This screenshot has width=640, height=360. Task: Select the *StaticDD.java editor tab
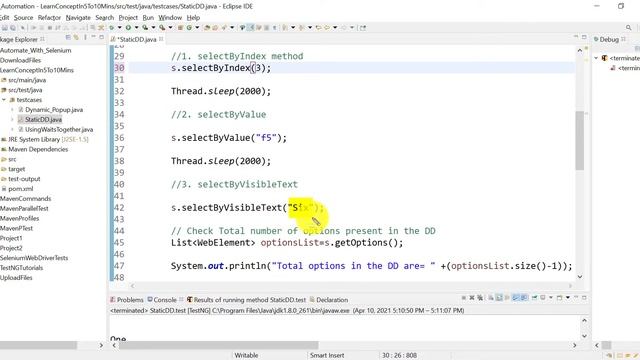tap(137, 39)
